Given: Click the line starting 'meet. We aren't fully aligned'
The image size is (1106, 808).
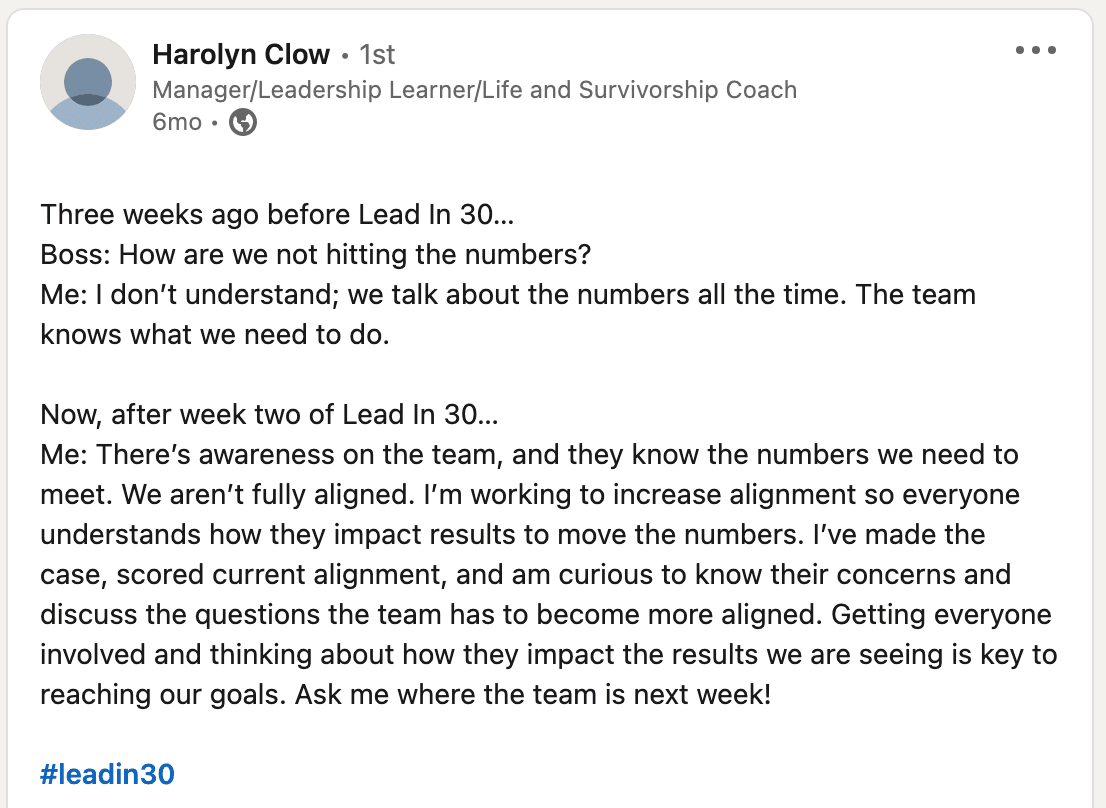Looking at the screenshot, I should tap(530, 494).
